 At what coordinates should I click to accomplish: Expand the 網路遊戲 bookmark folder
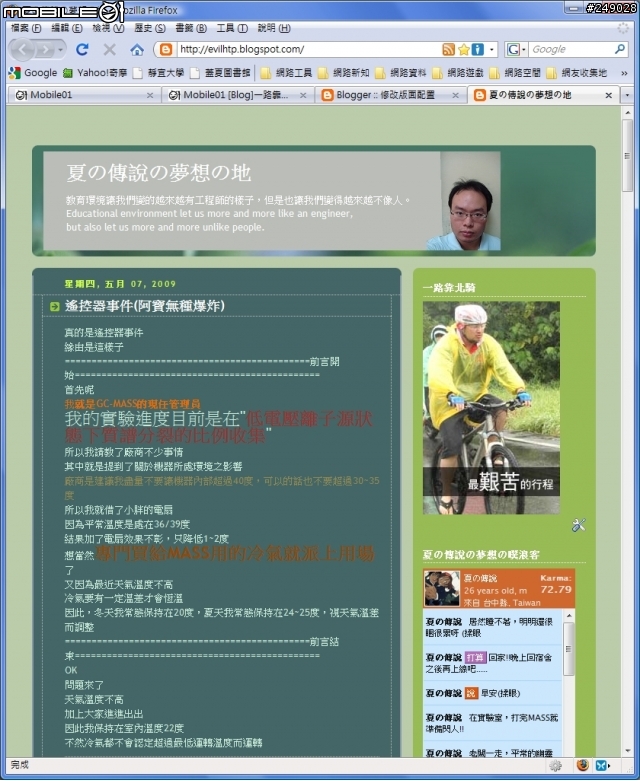point(458,73)
